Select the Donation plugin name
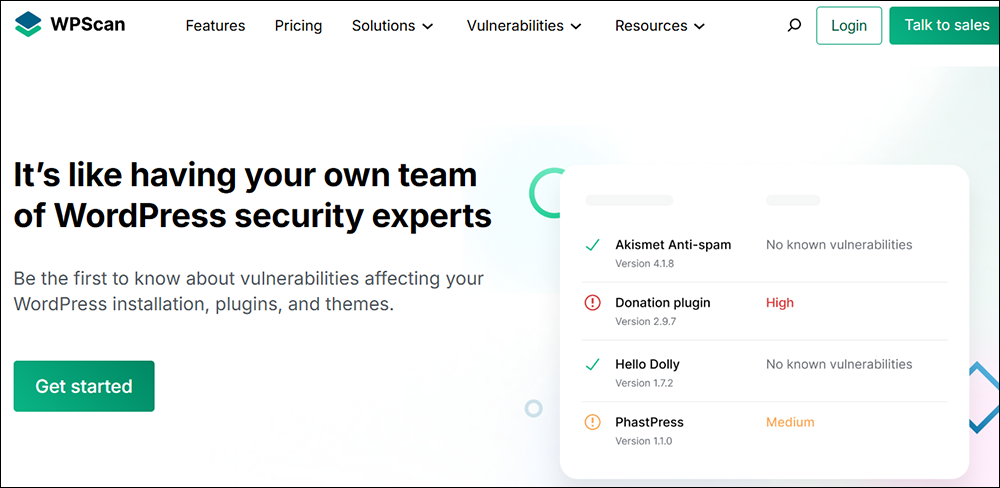This screenshot has width=1000, height=488. click(x=663, y=303)
